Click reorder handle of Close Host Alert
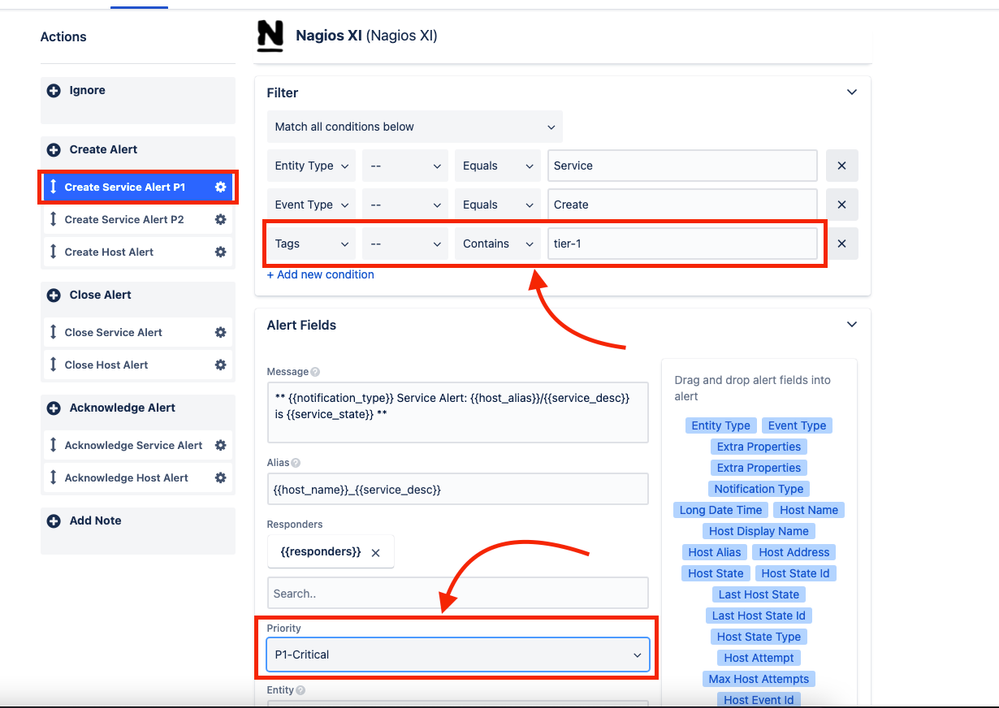 point(53,364)
